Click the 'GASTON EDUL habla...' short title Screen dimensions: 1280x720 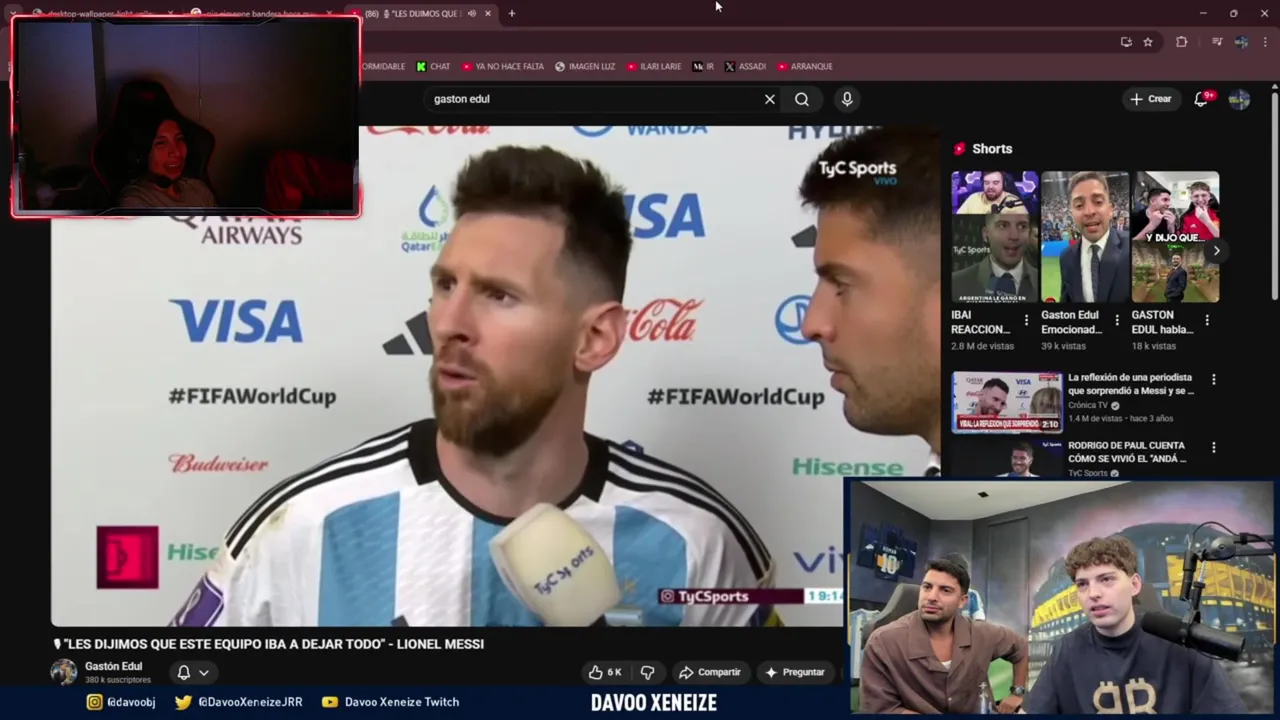coord(1162,321)
